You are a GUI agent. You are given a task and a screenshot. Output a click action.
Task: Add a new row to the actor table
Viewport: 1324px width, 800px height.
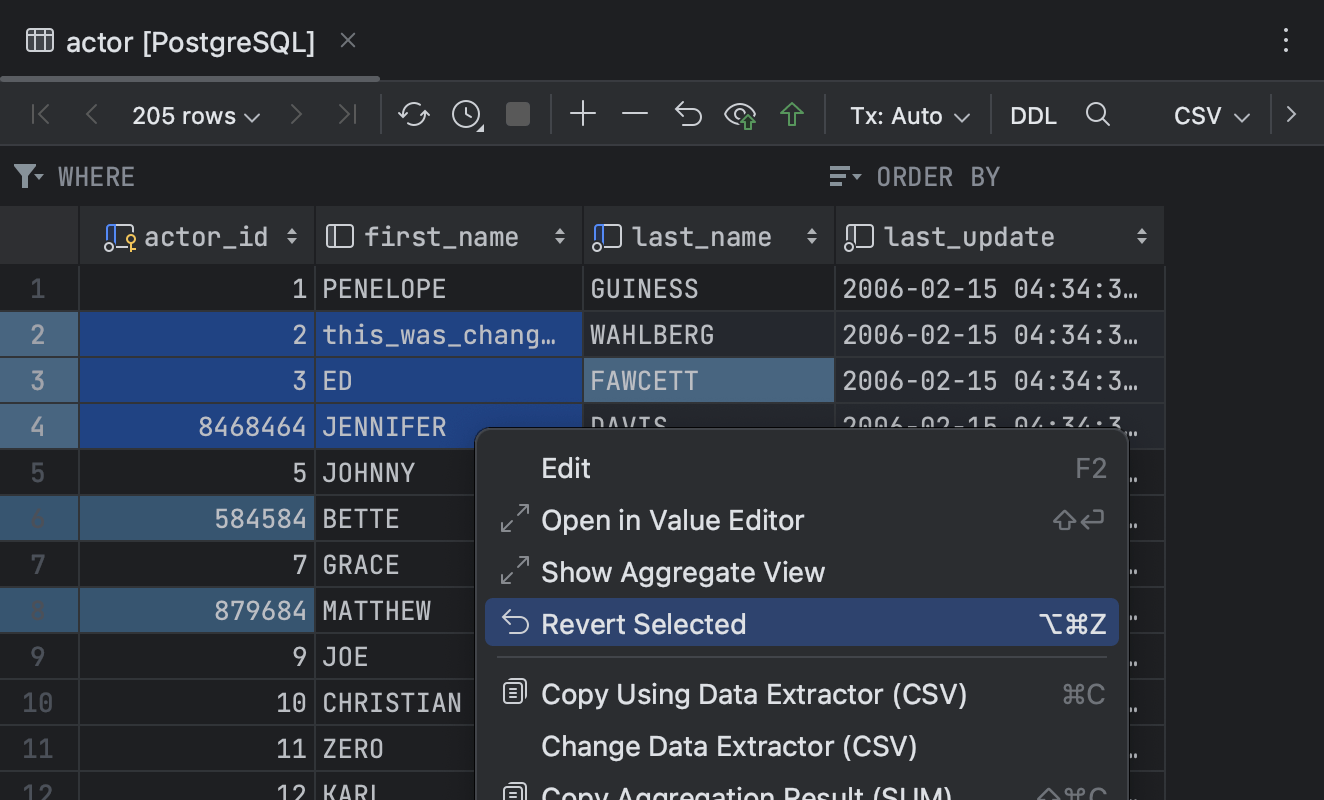click(583, 114)
